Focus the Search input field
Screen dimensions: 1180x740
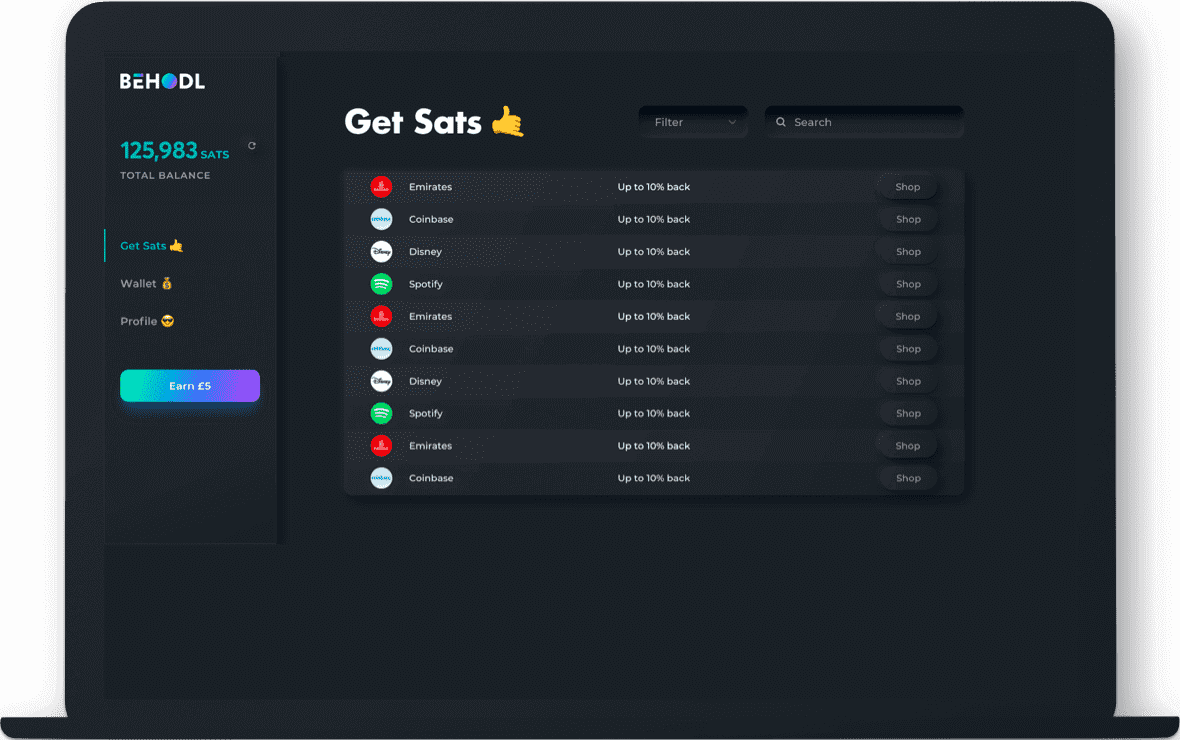(864, 122)
